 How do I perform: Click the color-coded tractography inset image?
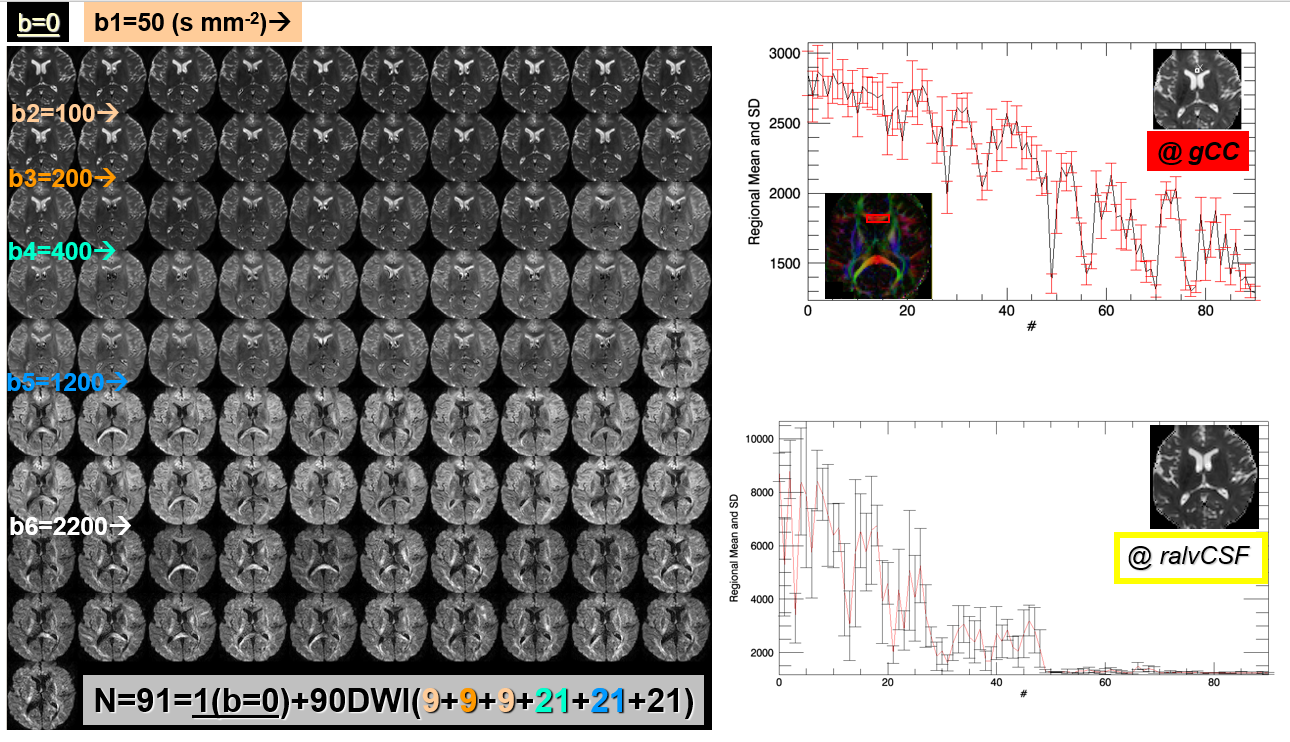coord(878,245)
